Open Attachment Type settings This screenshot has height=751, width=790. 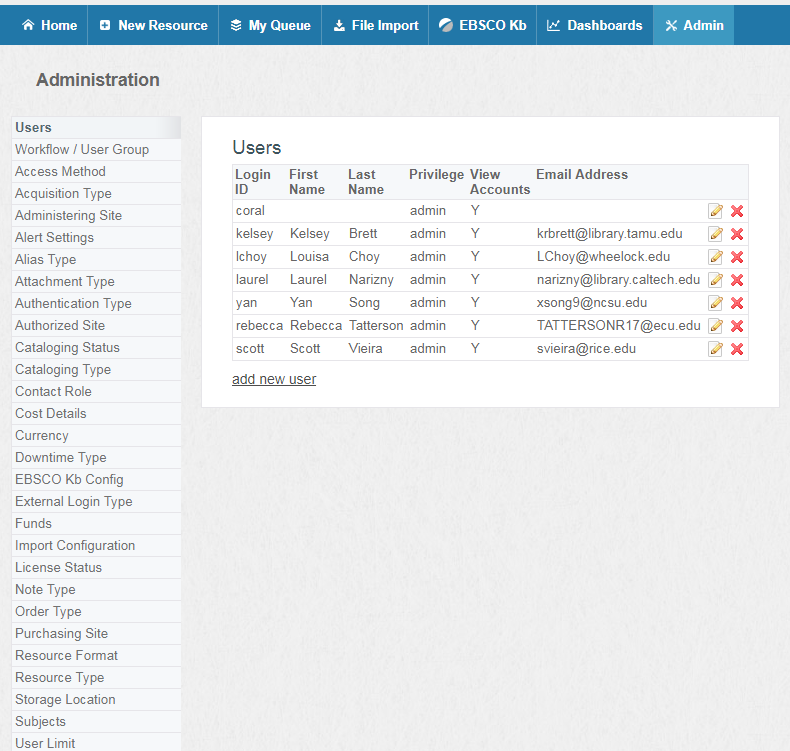[96, 282]
